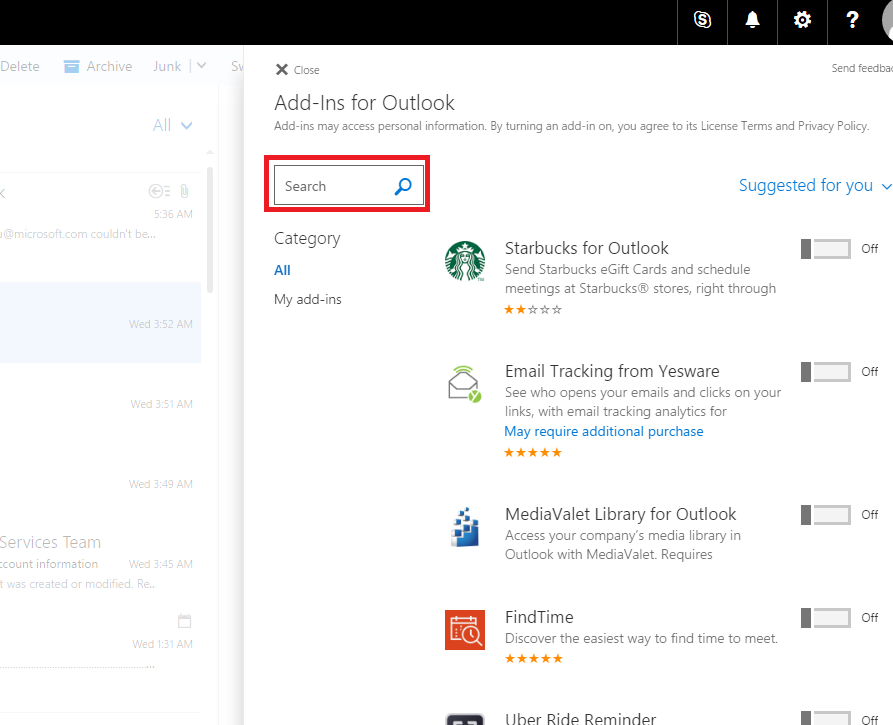Viewport: 893px width, 725px height.
Task: Click the Category heading text
Action: tap(307, 239)
